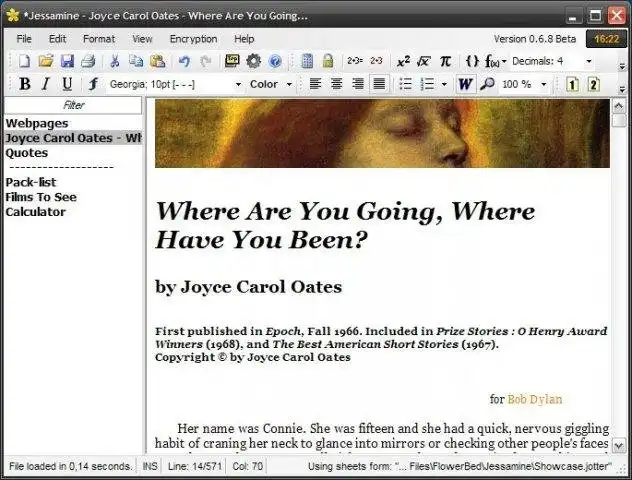The width and height of the screenshot is (632, 480).
Task: Click the Filter input field
Action: (x=73, y=106)
